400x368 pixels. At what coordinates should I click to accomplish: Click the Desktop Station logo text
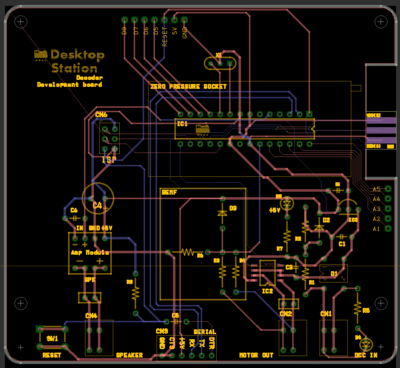pos(77,61)
